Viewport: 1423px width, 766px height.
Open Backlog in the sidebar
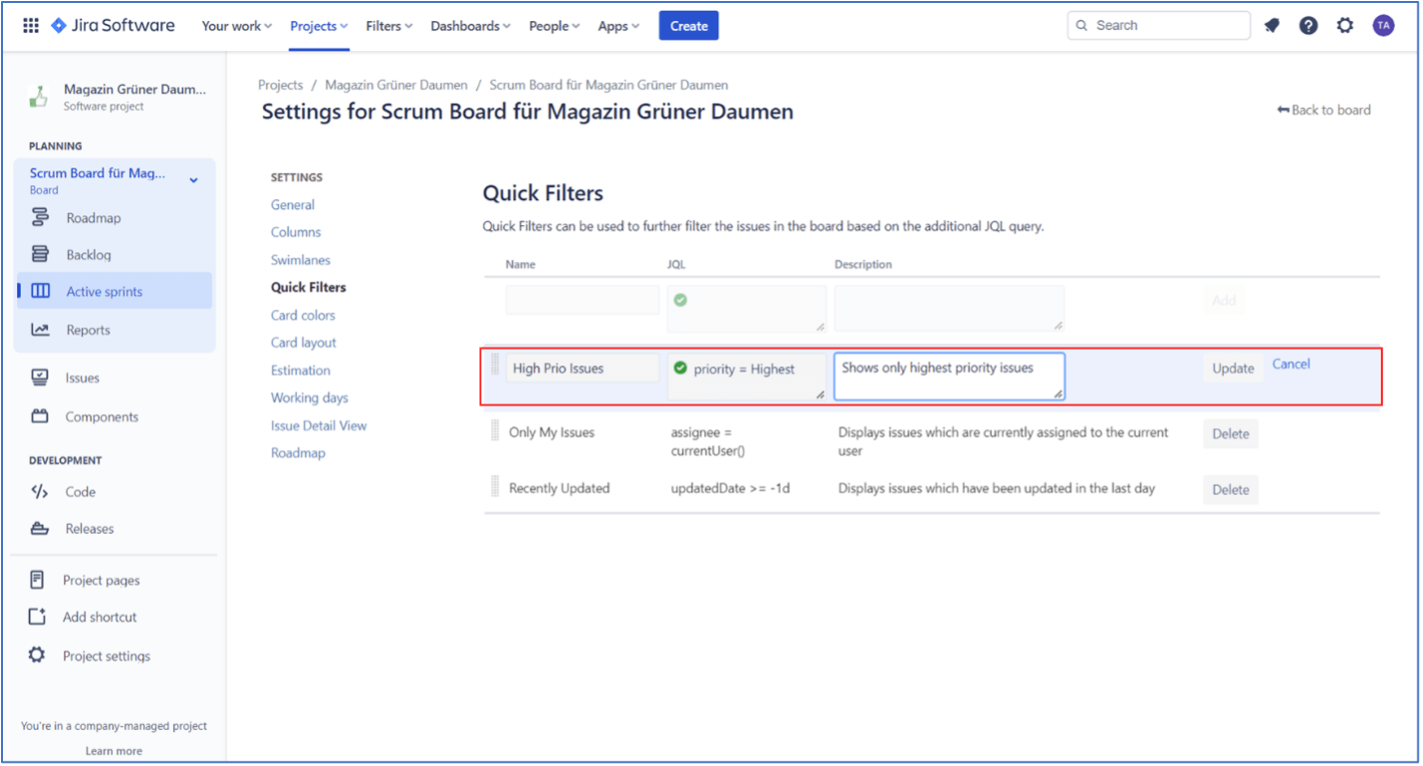pyautogui.click(x=88, y=255)
